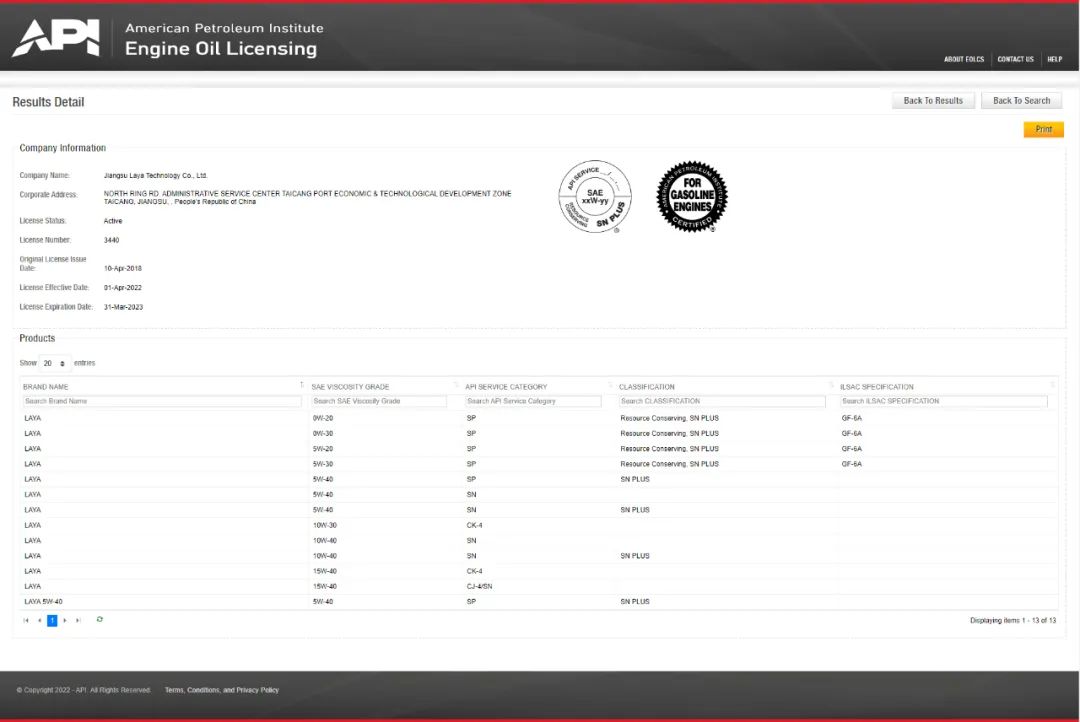Select the CJ-4/SN service category cell
This screenshot has width=1080, height=722.
(x=479, y=586)
